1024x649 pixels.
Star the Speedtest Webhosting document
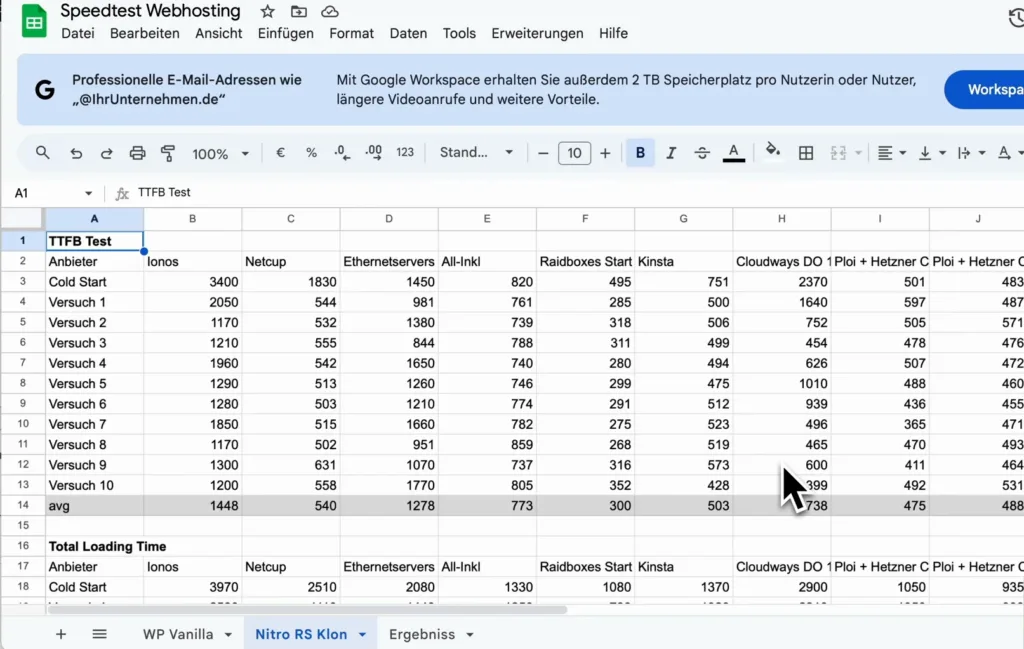pyautogui.click(x=267, y=12)
